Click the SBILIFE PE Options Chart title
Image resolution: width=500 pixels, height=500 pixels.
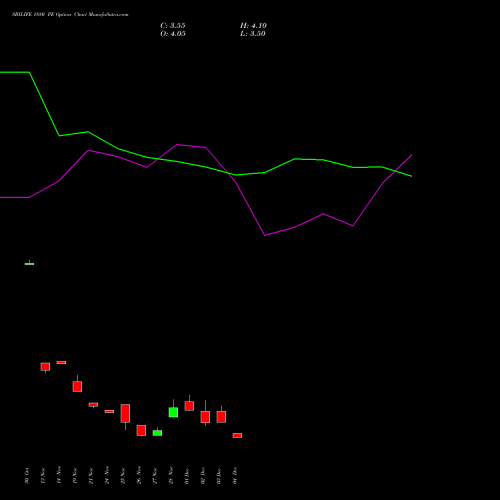[70, 15]
